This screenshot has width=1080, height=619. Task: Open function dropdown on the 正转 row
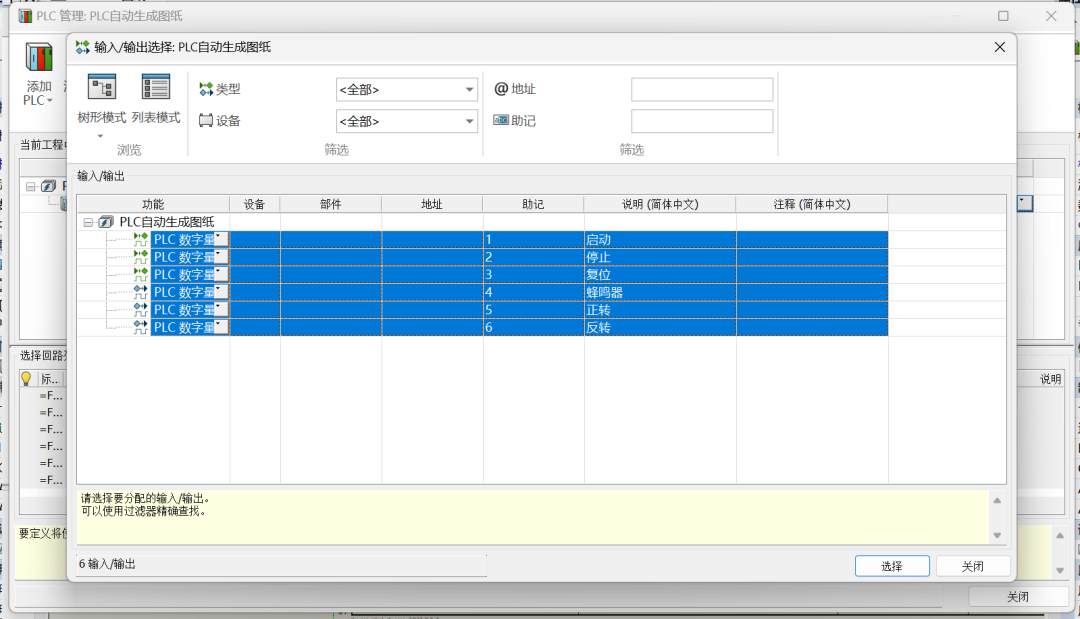[x=221, y=308]
